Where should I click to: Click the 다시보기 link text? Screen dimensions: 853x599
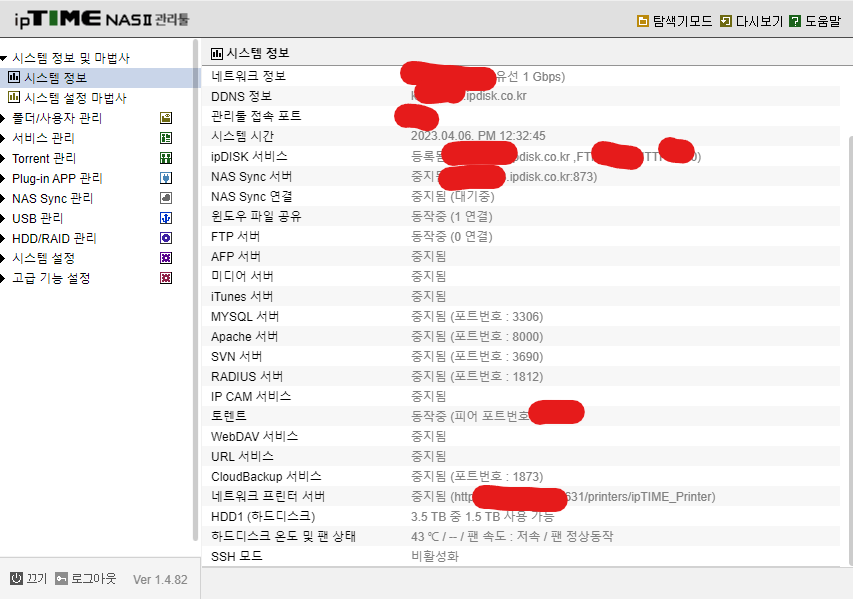coord(759,21)
